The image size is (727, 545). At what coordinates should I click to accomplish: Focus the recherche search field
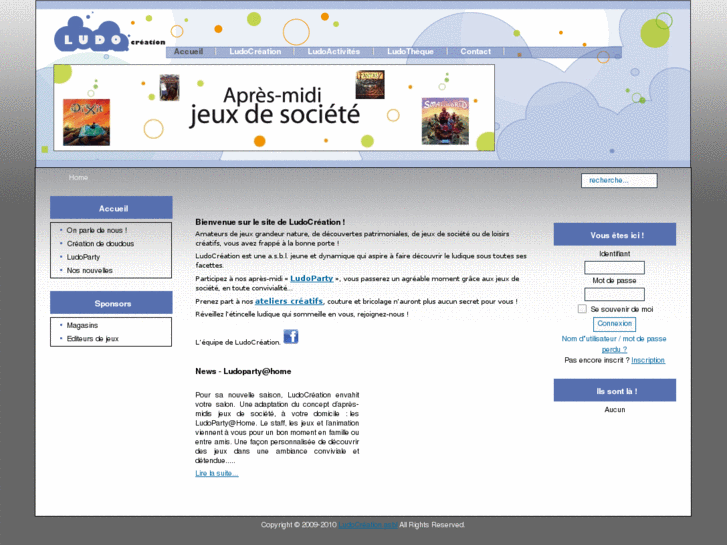[x=619, y=180]
